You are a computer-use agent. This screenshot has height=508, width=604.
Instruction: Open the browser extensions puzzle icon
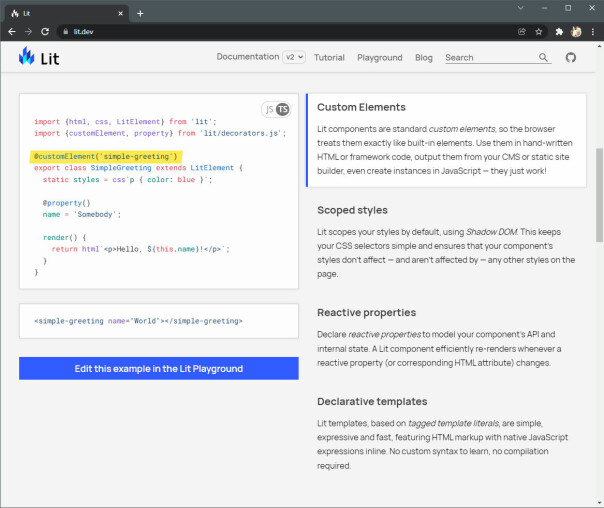pos(559,32)
